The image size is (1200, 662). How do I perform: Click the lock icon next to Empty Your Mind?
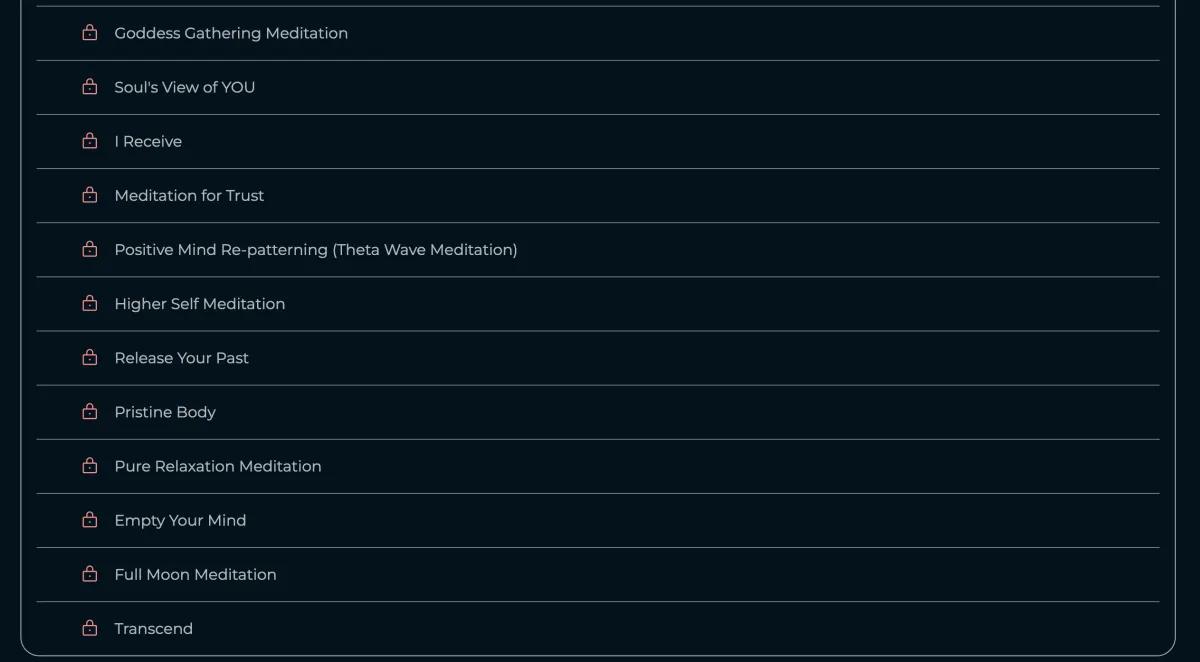click(x=90, y=519)
